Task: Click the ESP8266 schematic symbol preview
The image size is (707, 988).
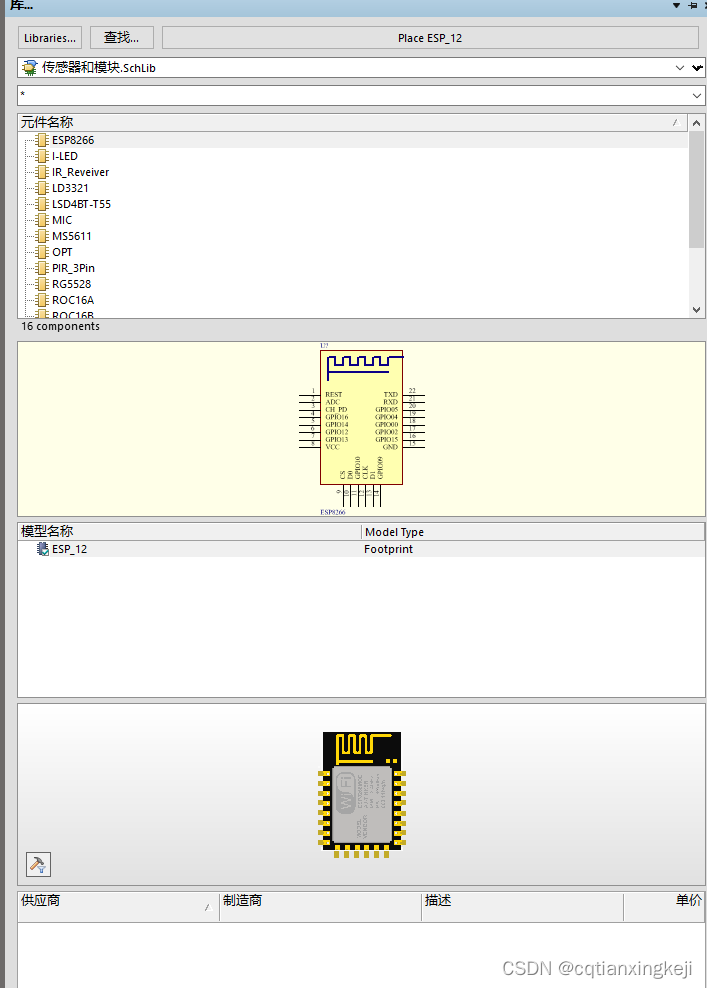Action: pos(362,428)
